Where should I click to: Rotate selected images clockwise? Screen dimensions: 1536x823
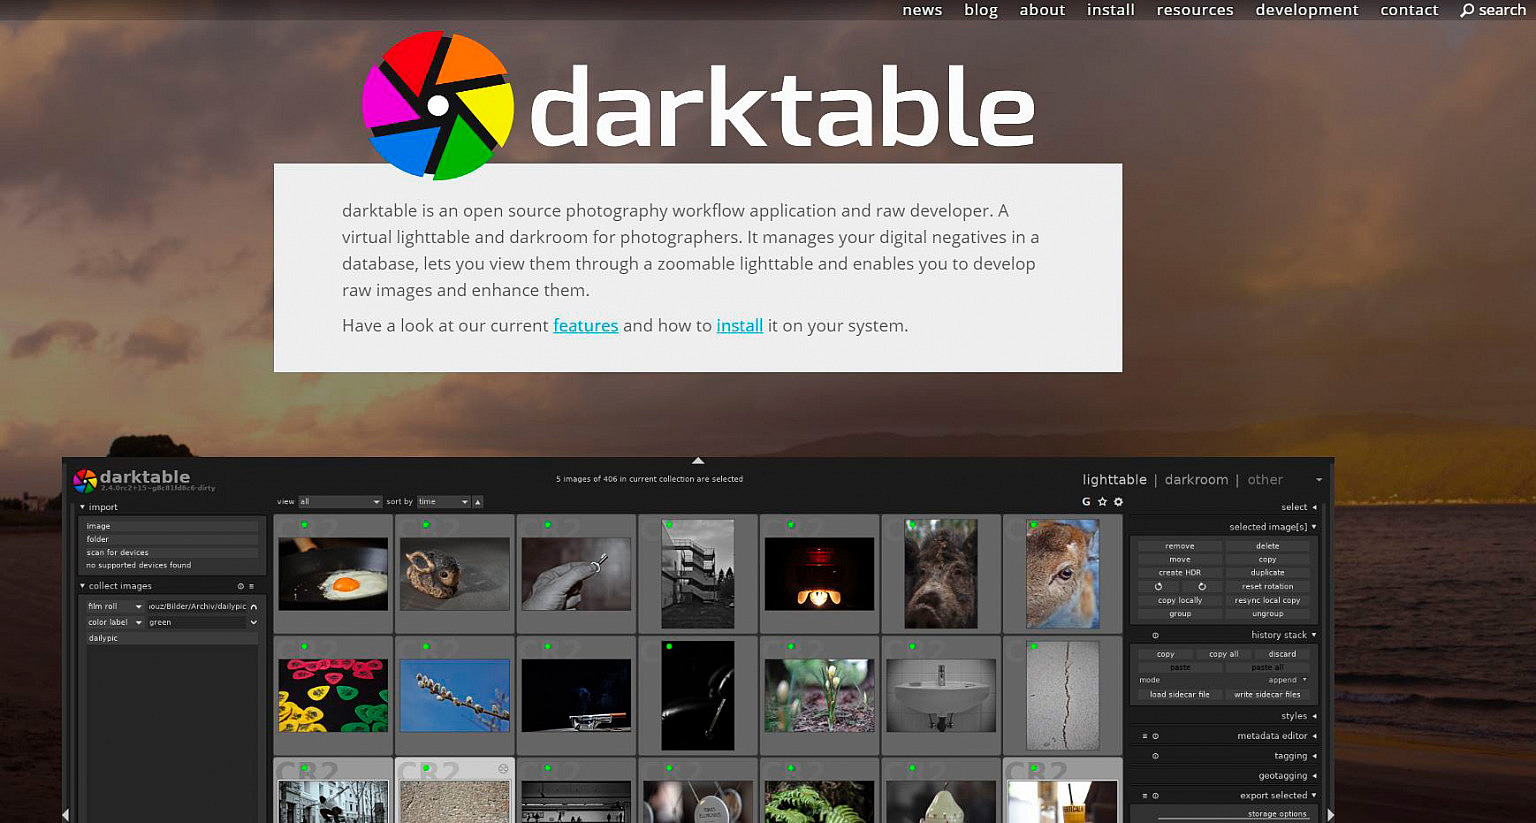click(1200, 586)
